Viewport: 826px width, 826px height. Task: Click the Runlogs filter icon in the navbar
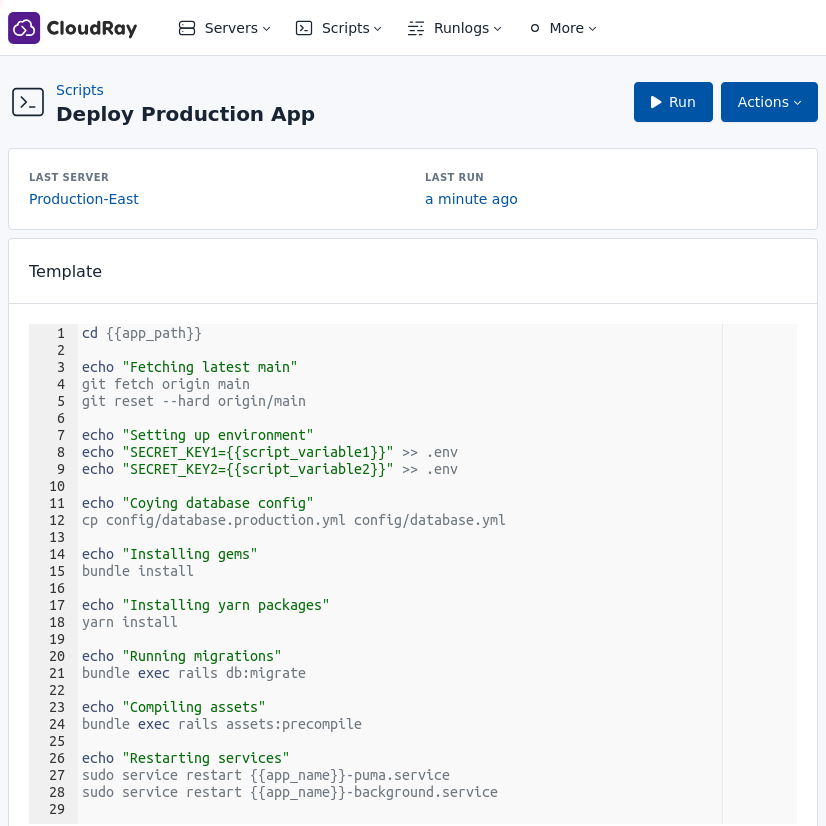click(x=416, y=28)
